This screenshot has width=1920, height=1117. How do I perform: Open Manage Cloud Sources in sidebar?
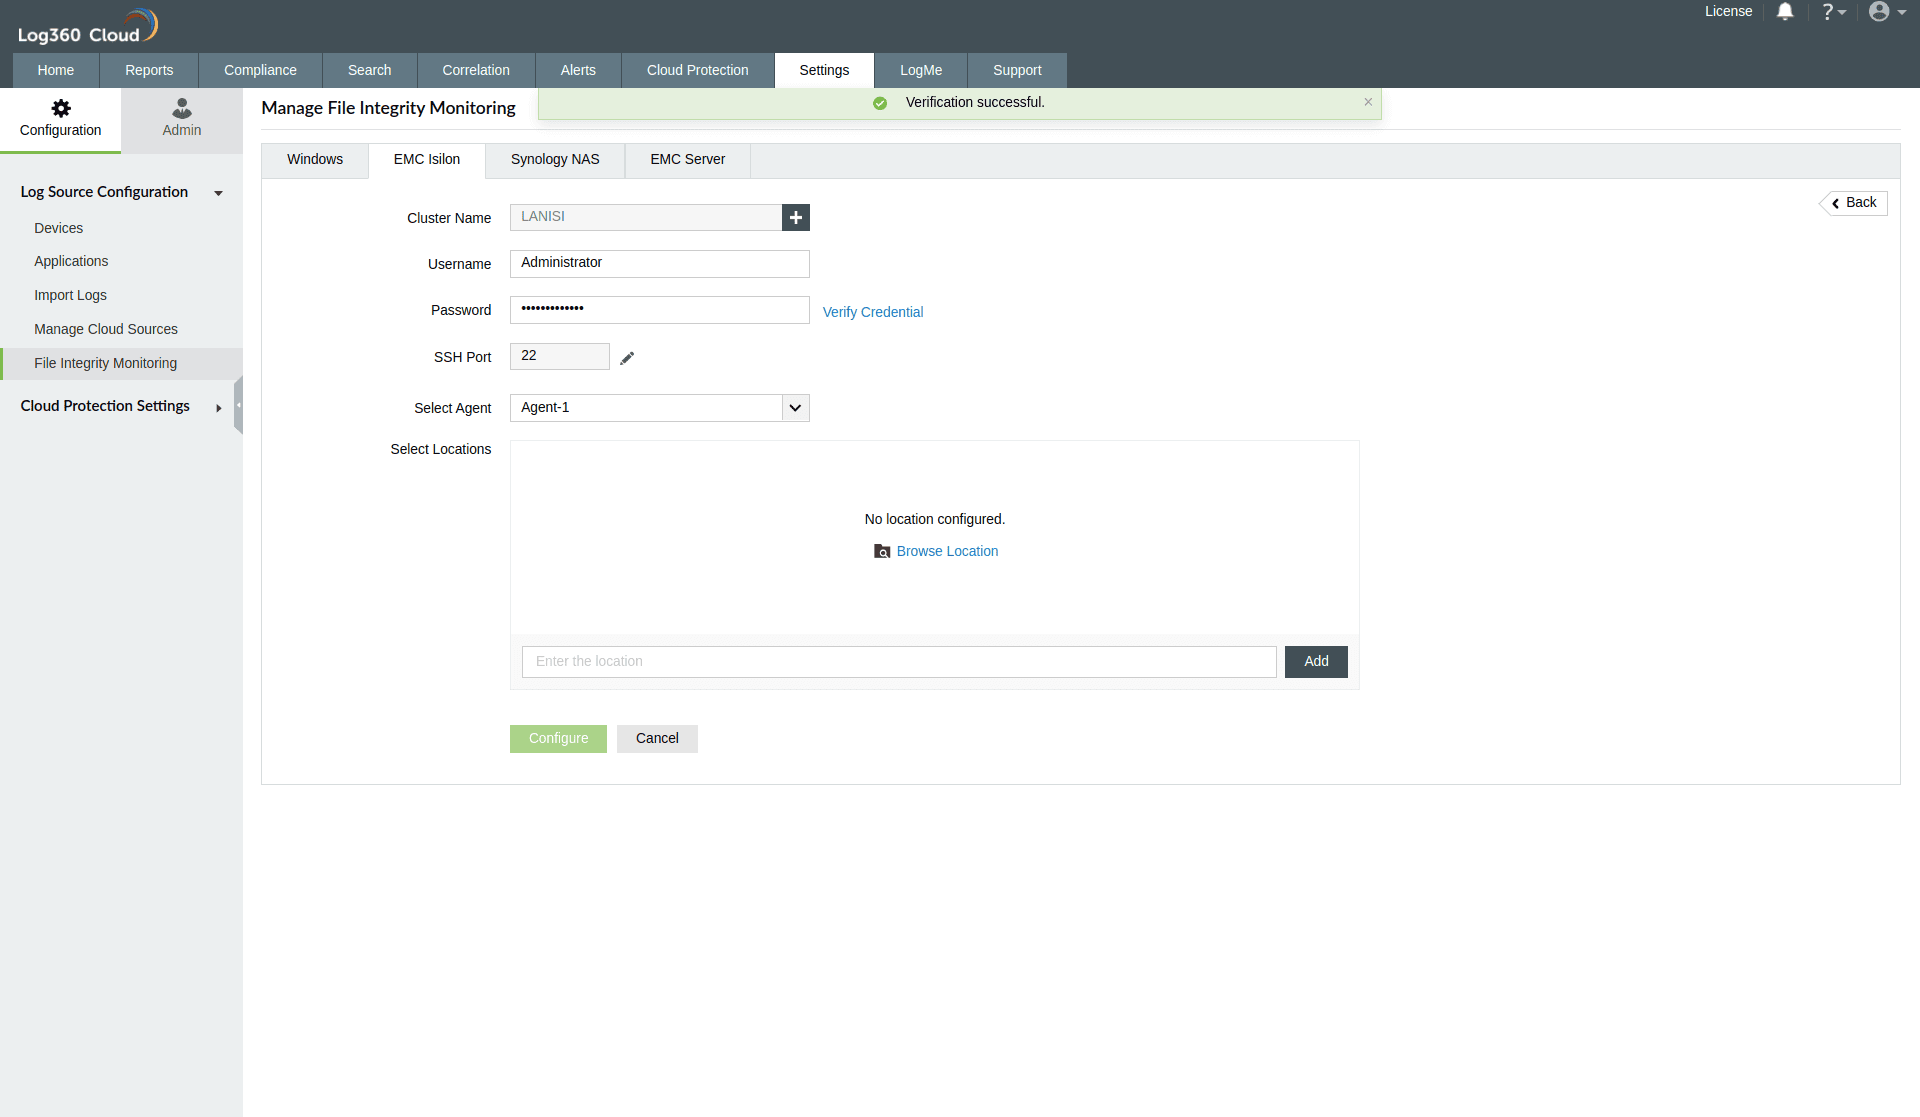[x=106, y=329]
